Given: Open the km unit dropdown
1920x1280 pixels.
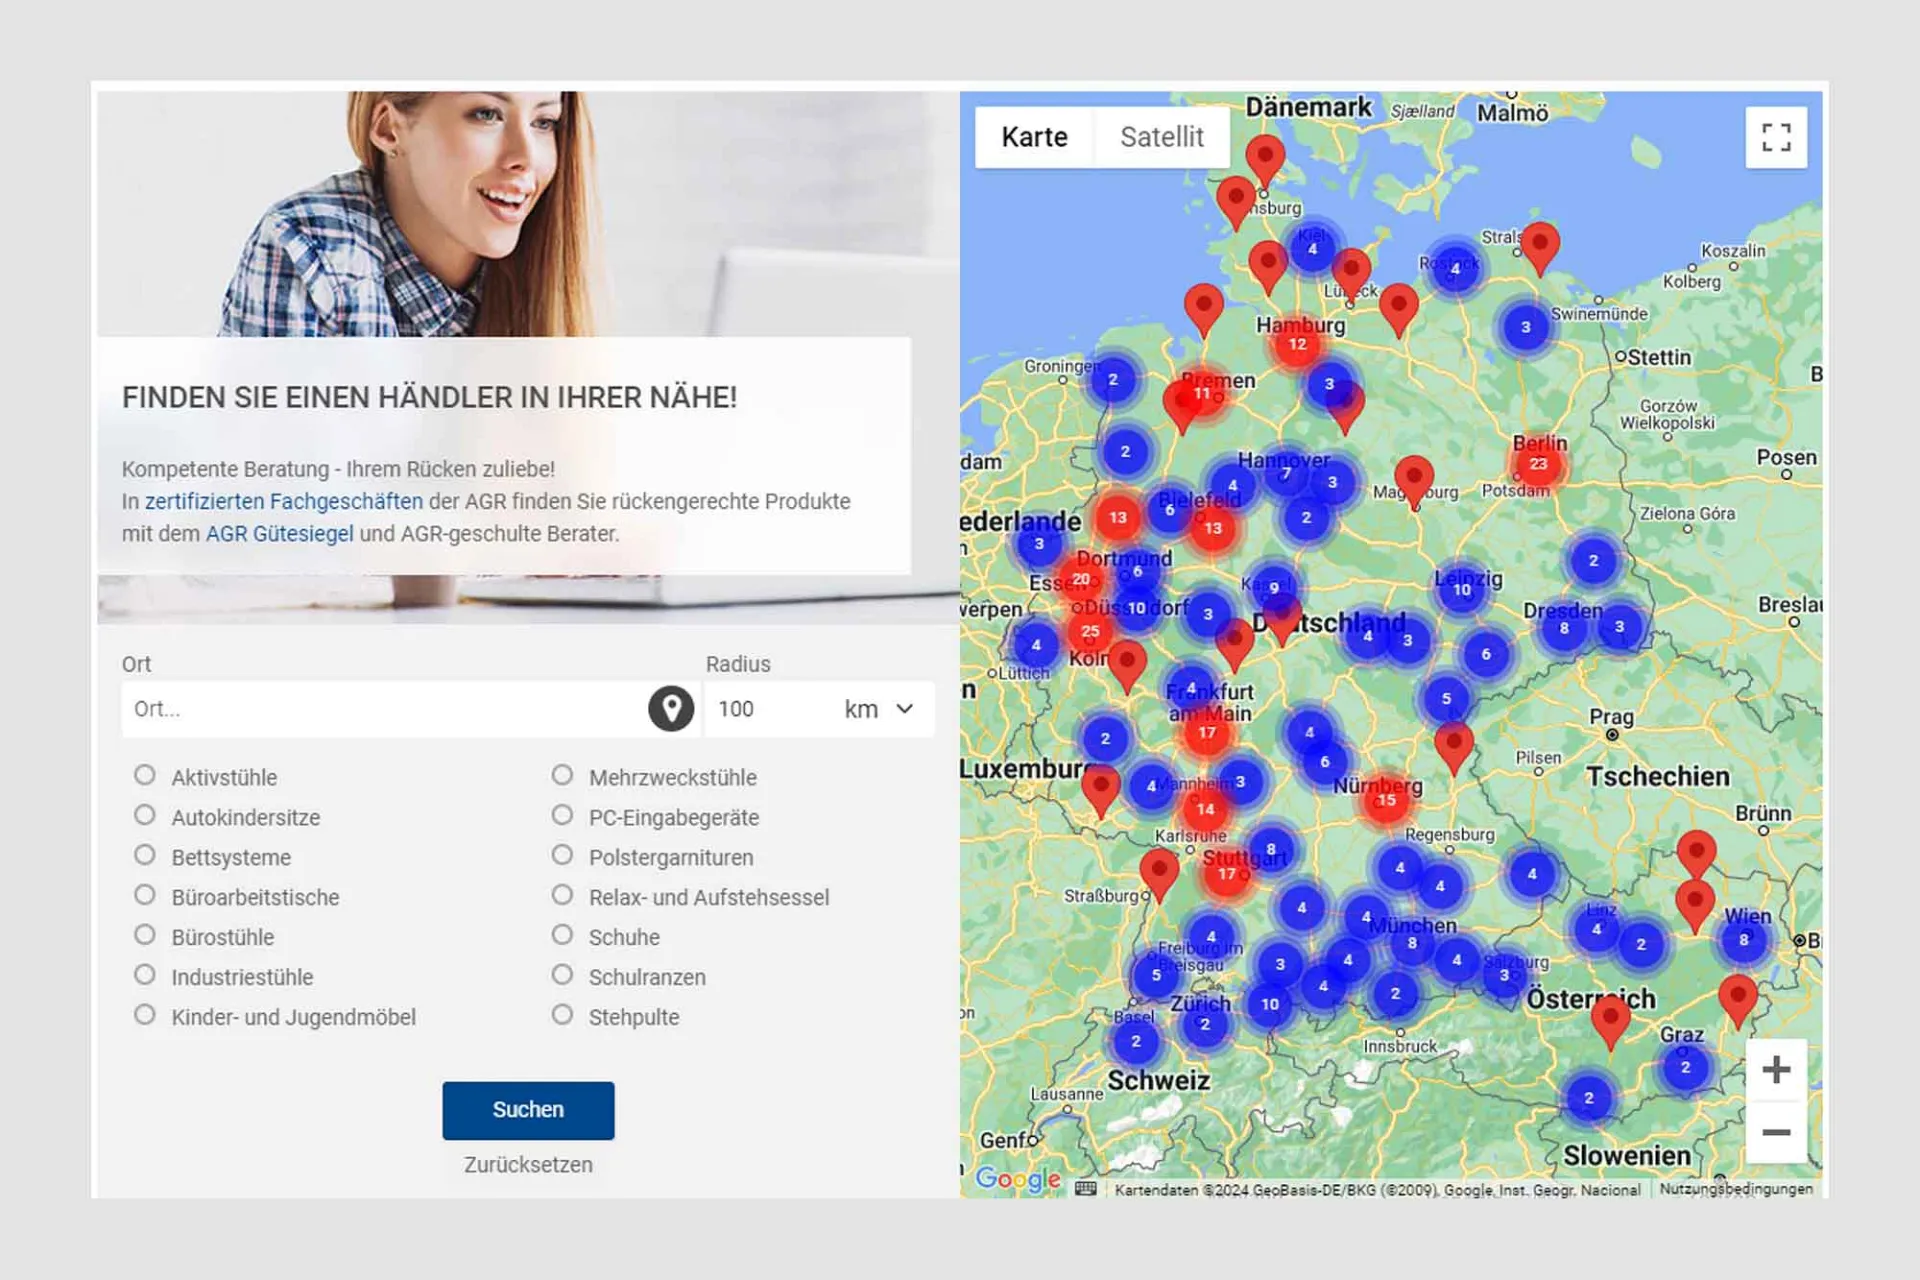Looking at the screenshot, I should point(879,709).
